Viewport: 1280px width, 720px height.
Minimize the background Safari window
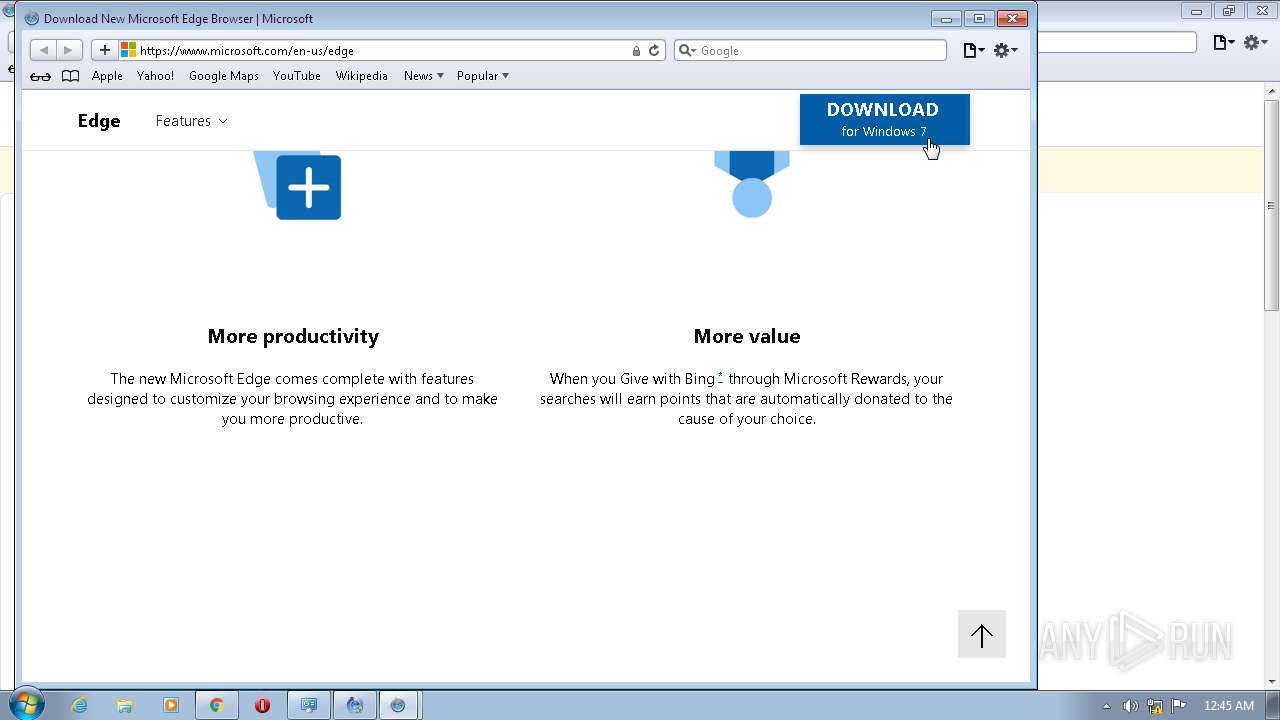1197,12
